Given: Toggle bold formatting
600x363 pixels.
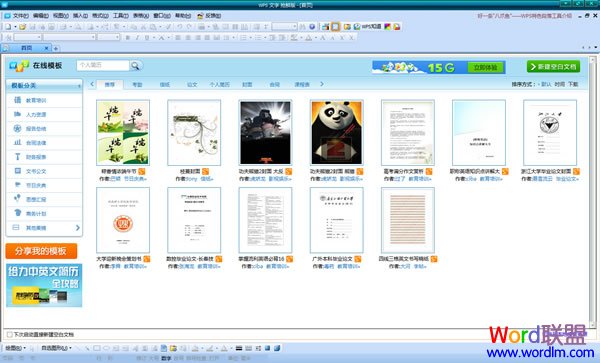Looking at the screenshot, I should (x=128, y=37).
